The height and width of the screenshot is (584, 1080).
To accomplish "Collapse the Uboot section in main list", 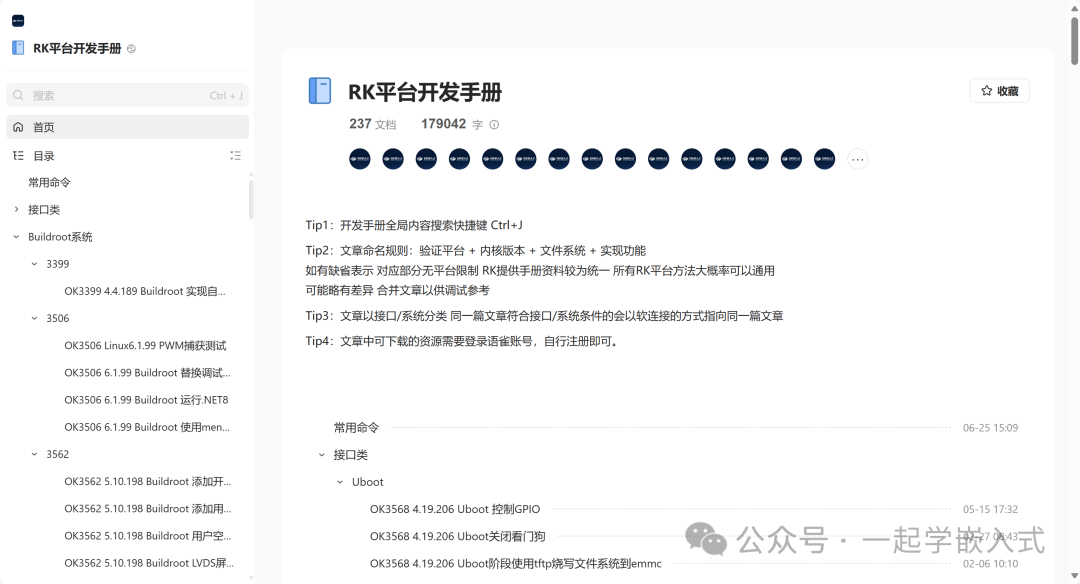I will (340, 482).
